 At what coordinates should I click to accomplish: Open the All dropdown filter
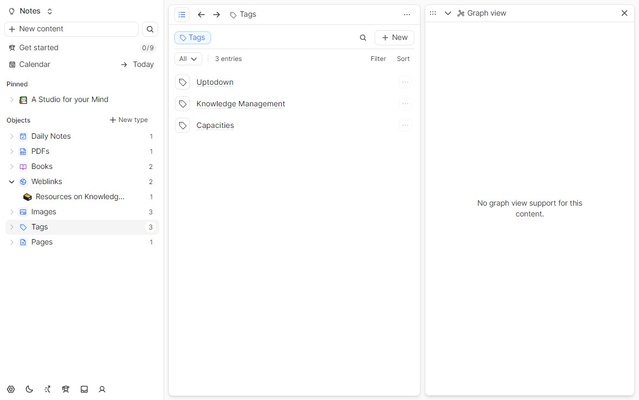tap(188, 59)
